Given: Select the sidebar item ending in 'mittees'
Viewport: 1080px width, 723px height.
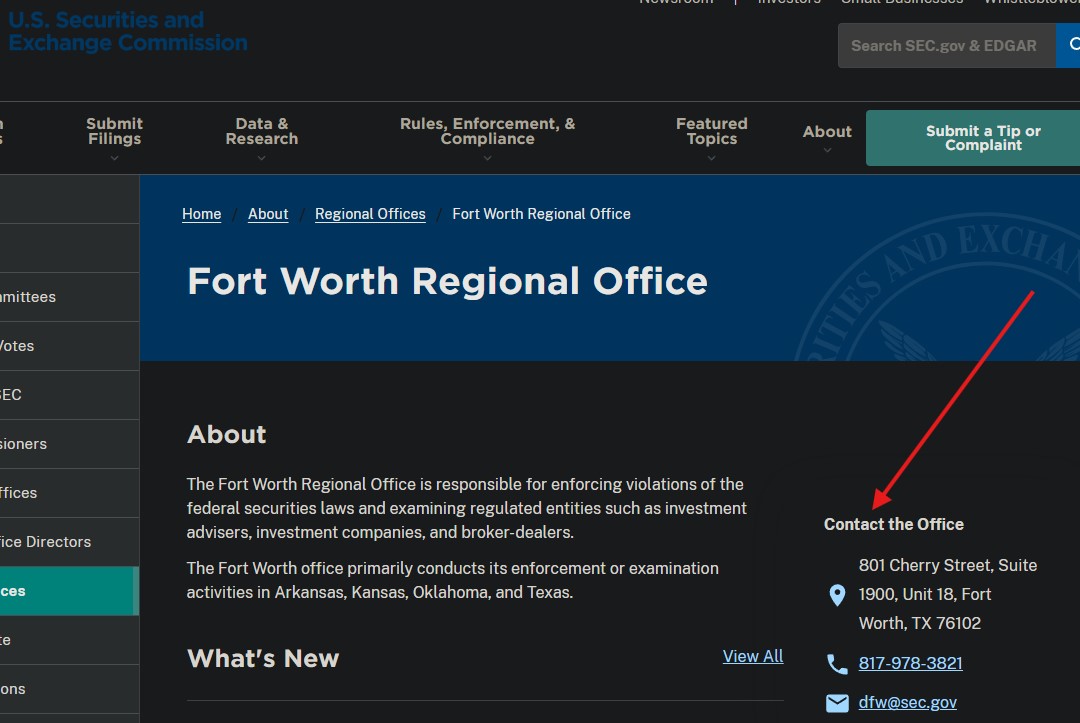Looking at the screenshot, I should click(70, 297).
